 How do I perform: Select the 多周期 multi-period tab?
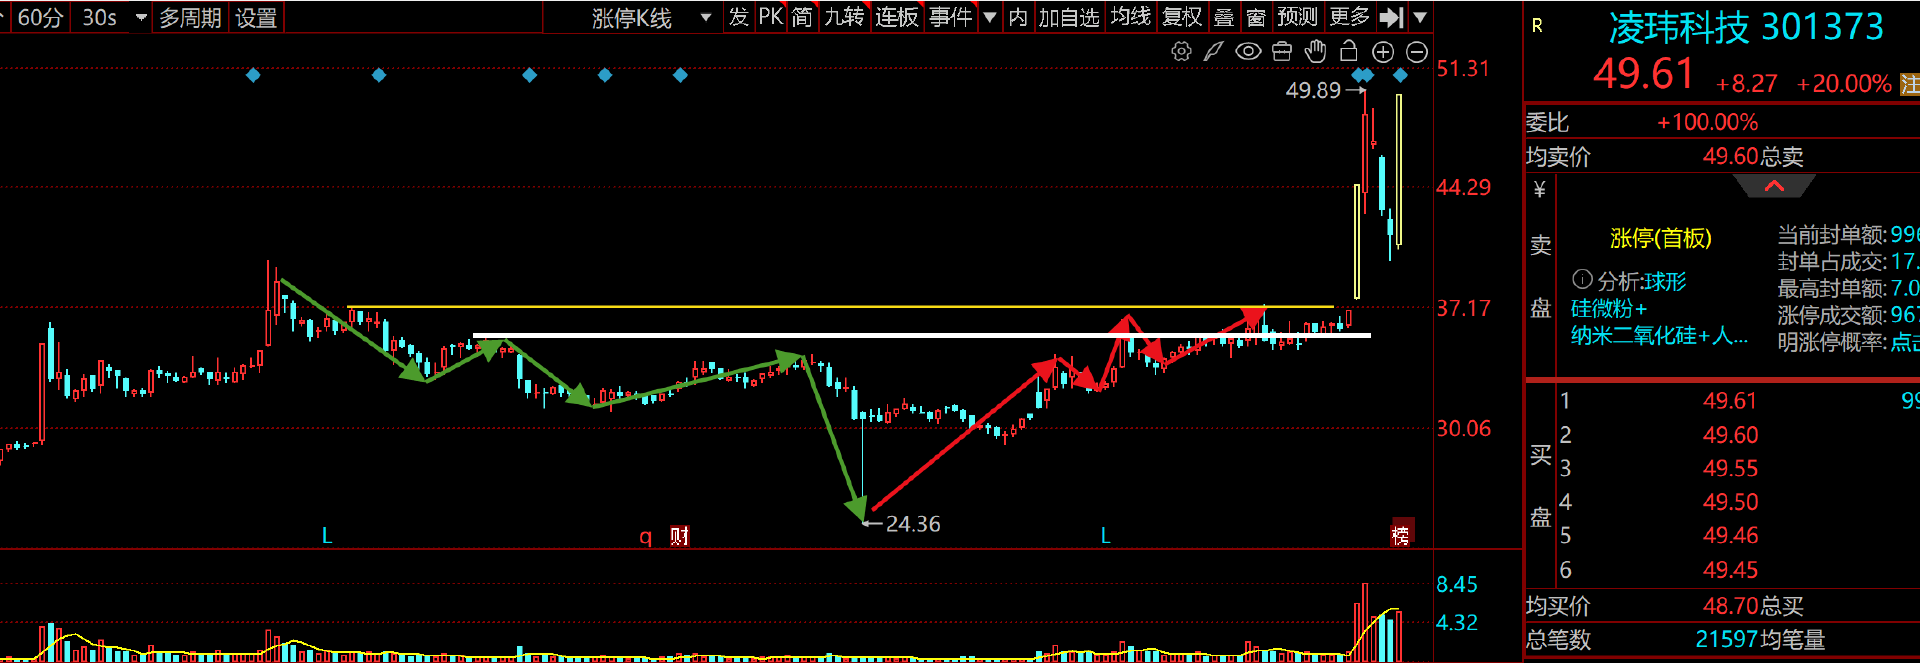(x=190, y=18)
